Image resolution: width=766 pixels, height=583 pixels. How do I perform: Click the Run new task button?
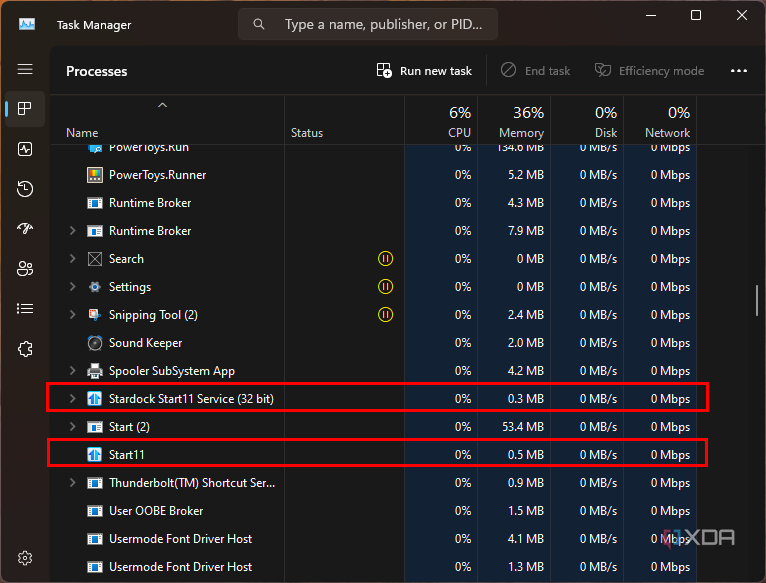click(x=424, y=71)
